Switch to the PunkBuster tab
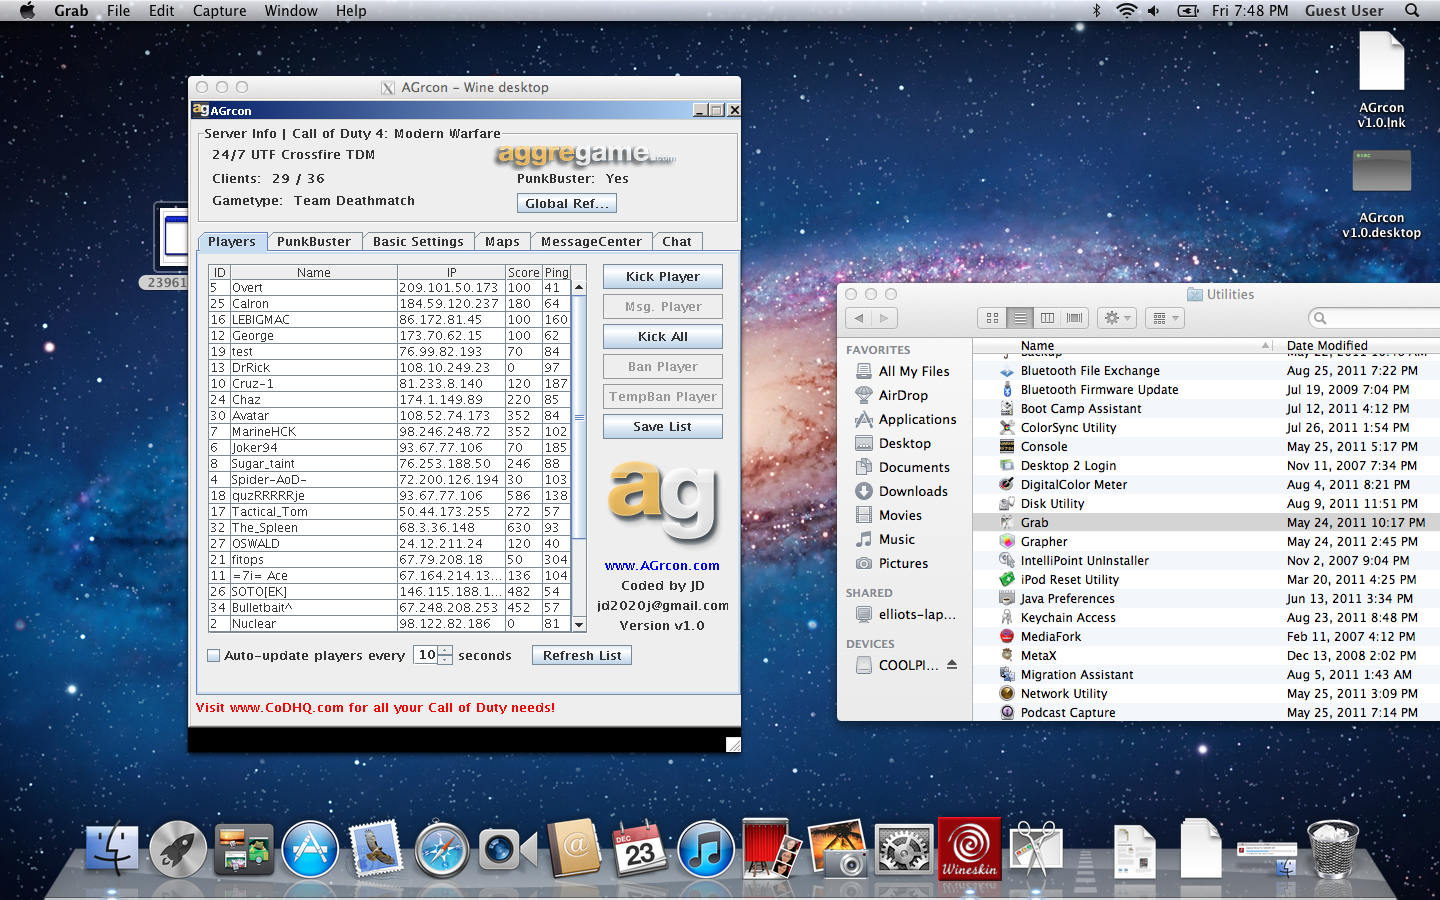Viewport: 1440px width, 900px height. tap(314, 241)
